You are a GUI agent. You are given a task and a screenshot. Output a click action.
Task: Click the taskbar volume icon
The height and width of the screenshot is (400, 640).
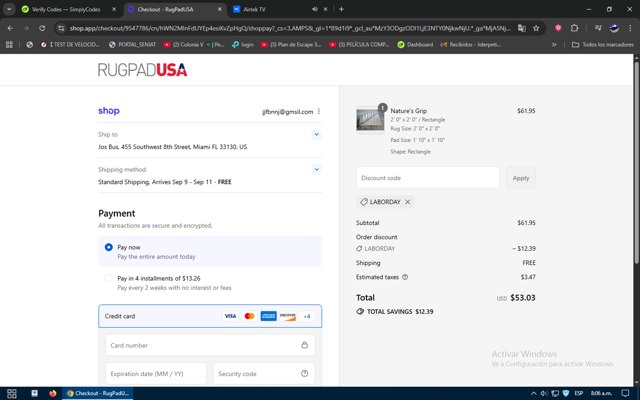[544, 393]
